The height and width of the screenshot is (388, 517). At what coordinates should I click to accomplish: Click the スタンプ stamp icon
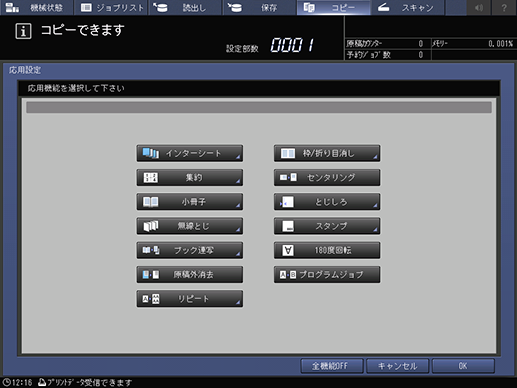(288, 226)
